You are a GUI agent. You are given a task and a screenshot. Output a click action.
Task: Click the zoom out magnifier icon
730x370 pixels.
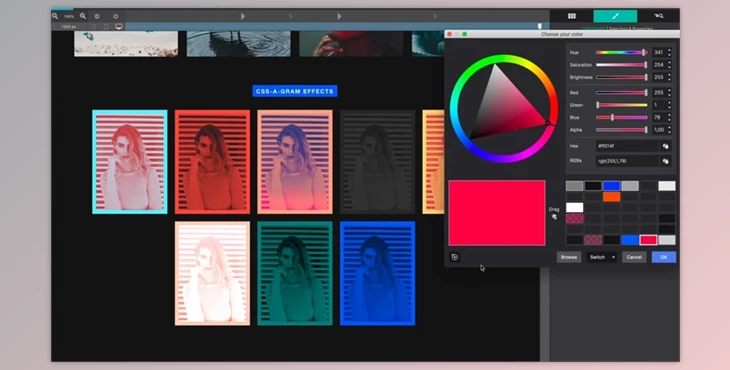click(55, 16)
